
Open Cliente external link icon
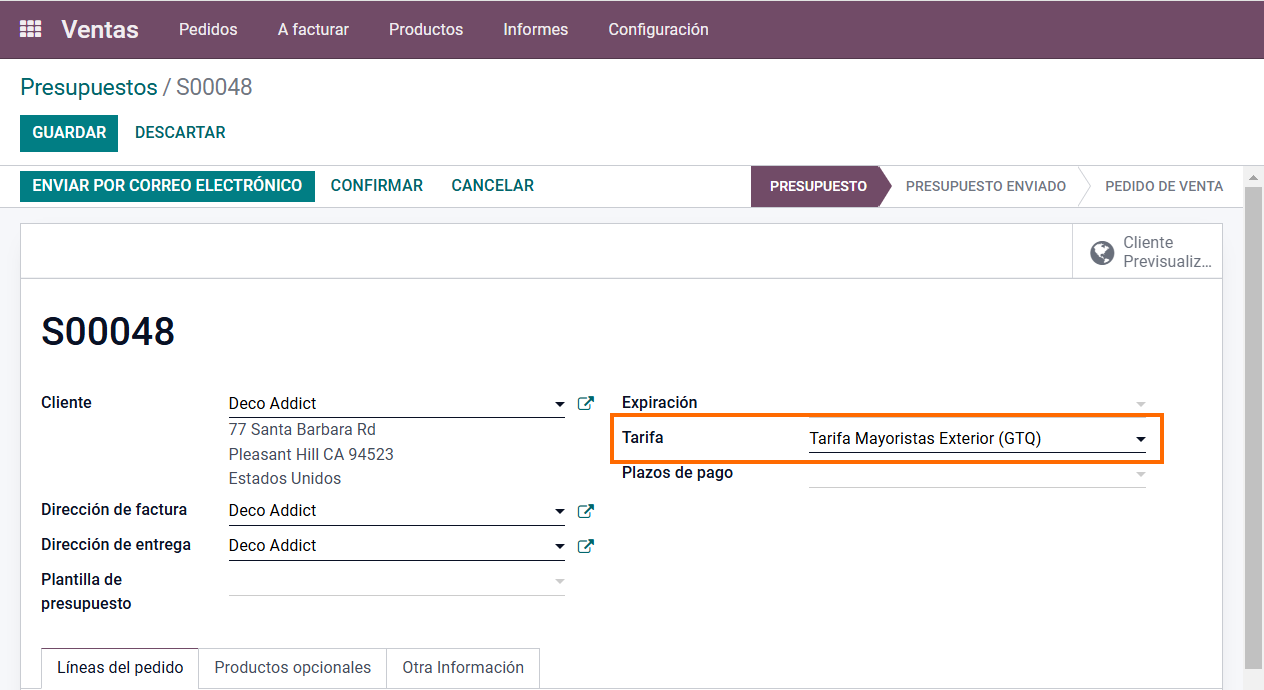point(586,404)
